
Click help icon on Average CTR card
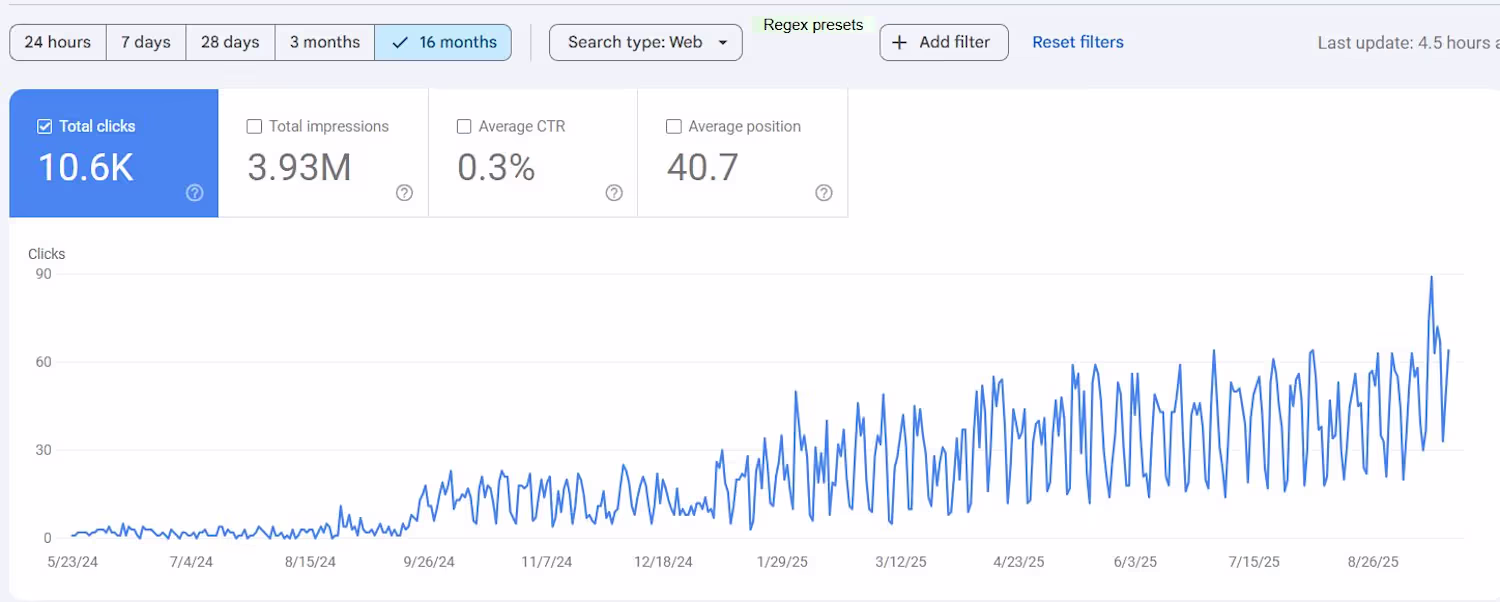pyautogui.click(x=614, y=193)
